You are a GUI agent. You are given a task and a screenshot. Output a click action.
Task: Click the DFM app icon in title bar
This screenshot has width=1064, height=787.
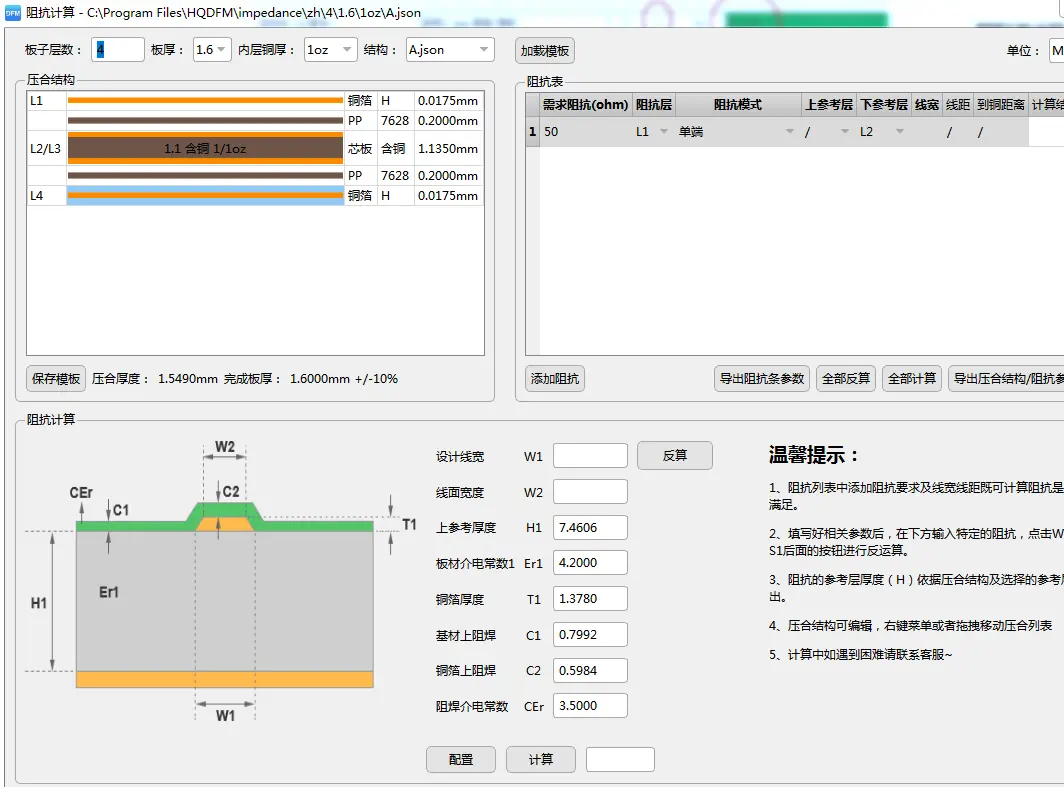pos(13,12)
